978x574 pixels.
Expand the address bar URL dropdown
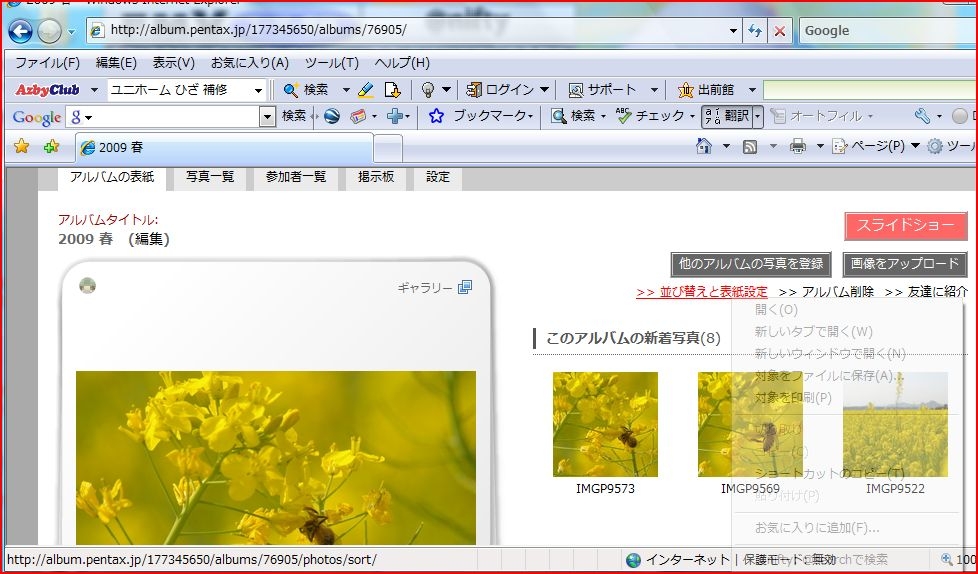pos(734,31)
